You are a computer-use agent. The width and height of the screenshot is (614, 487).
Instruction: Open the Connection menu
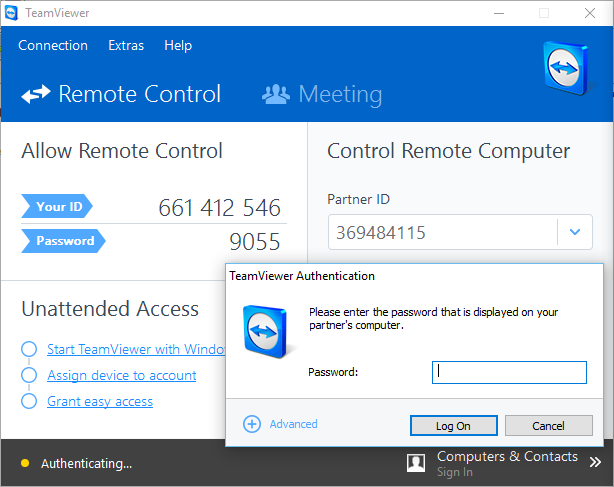tap(53, 45)
